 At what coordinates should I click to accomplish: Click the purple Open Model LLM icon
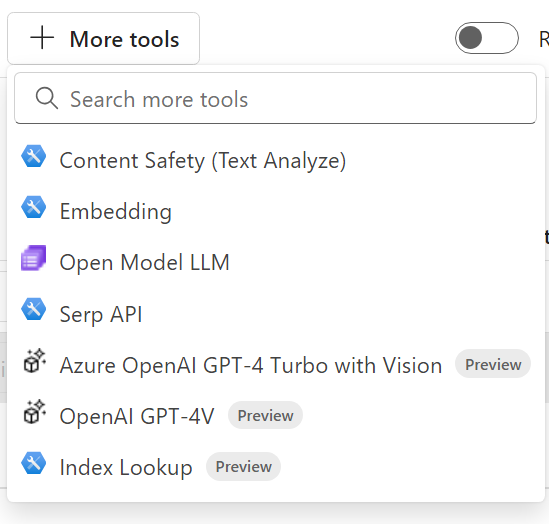click(34, 258)
